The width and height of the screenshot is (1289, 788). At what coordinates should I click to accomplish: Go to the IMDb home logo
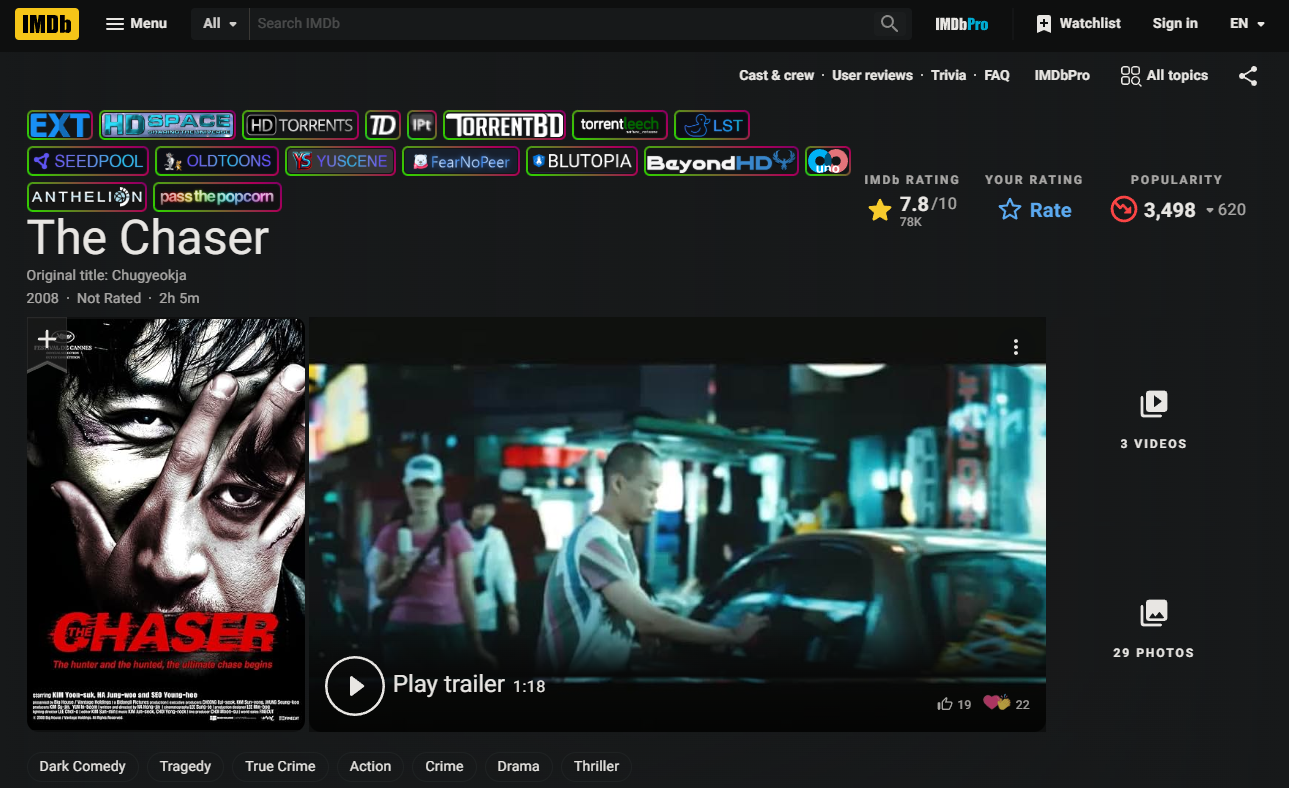pyautogui.click(x=46, y=23)
